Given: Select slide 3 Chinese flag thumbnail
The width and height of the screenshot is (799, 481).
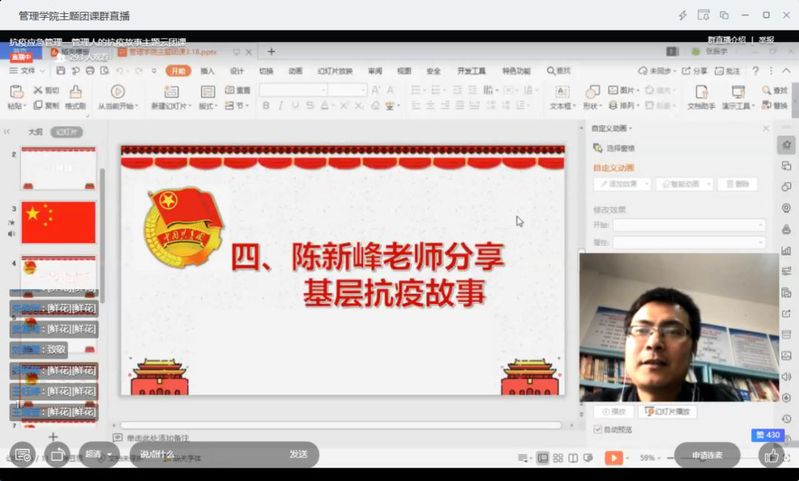Looking at the screenshot, I should (58, 222).
